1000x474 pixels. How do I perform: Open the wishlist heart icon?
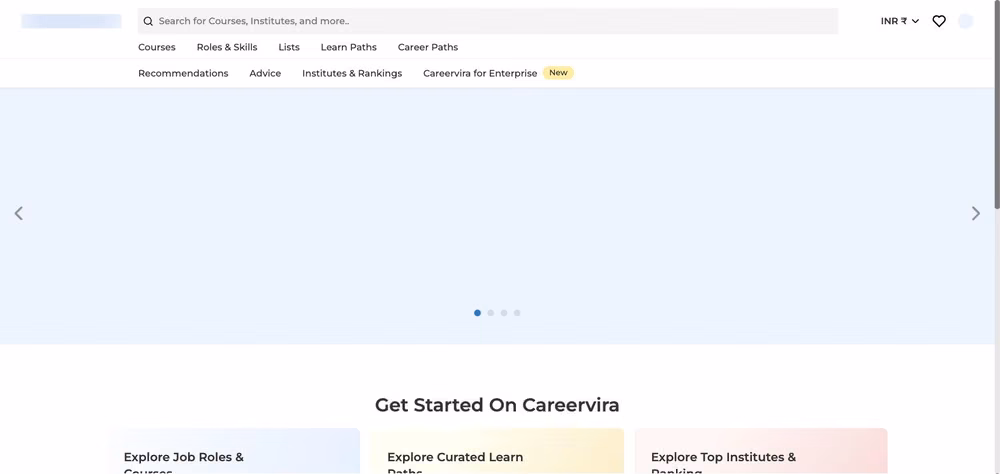[939, 21]
